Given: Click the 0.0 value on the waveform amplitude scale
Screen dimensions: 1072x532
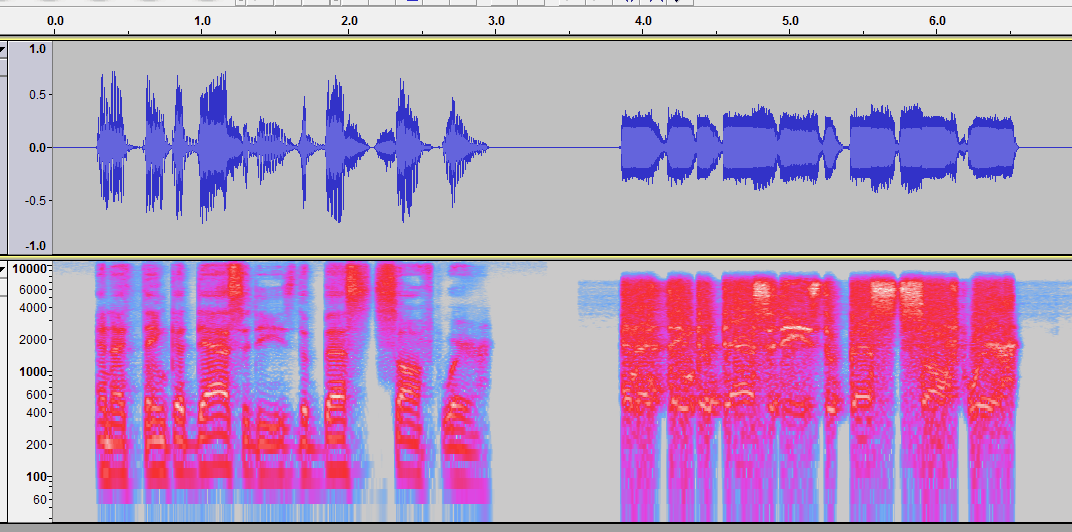Looking at the screenshot, I should point(38,148).
